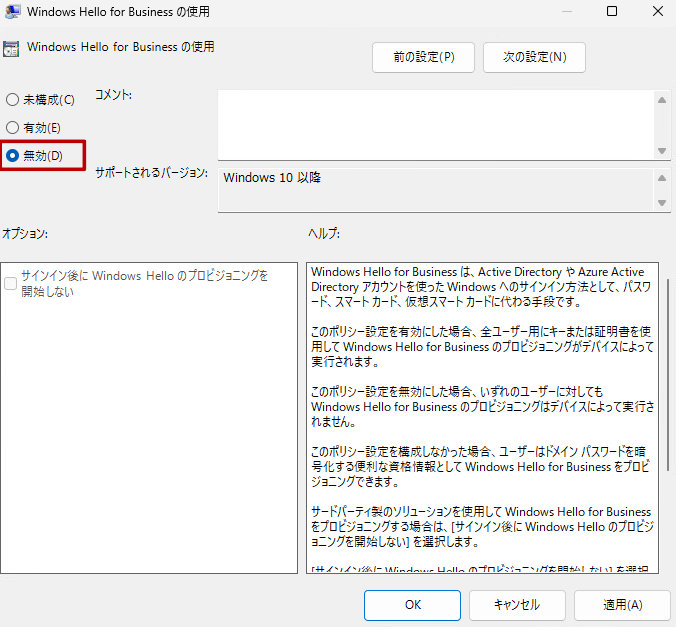The image size is (676, 627).
Task: Toggle the サインイン後にプロビジョニングを開始しない checkbox
Action: tap(11, 284)
